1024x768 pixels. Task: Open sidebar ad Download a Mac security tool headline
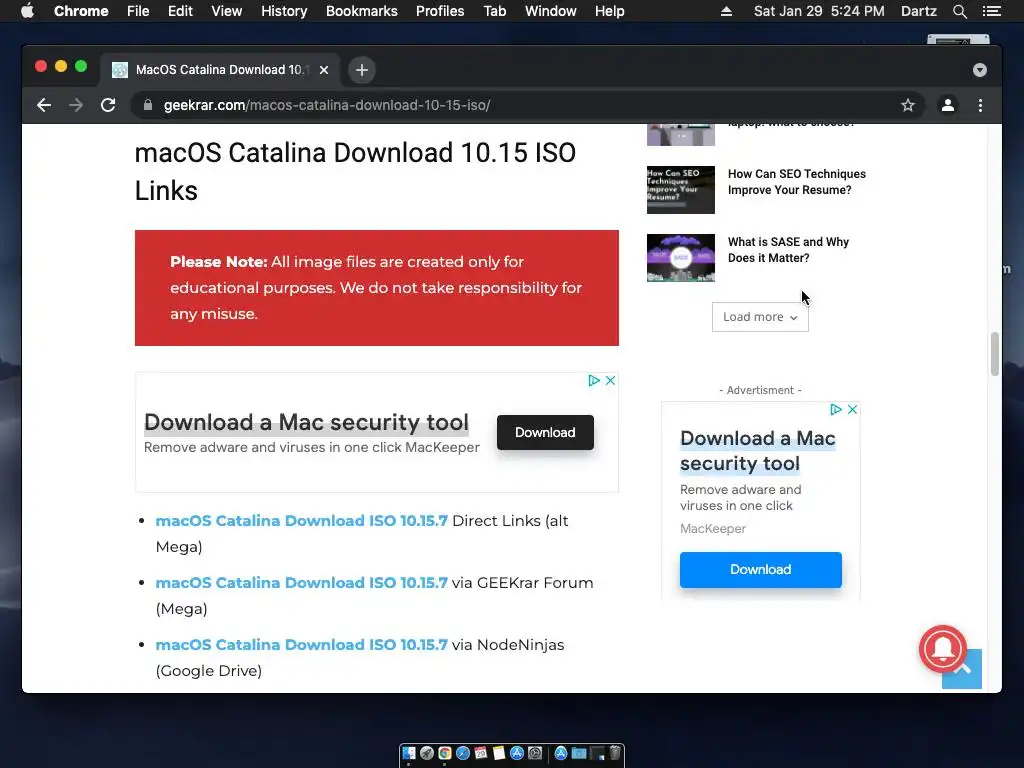758,451
